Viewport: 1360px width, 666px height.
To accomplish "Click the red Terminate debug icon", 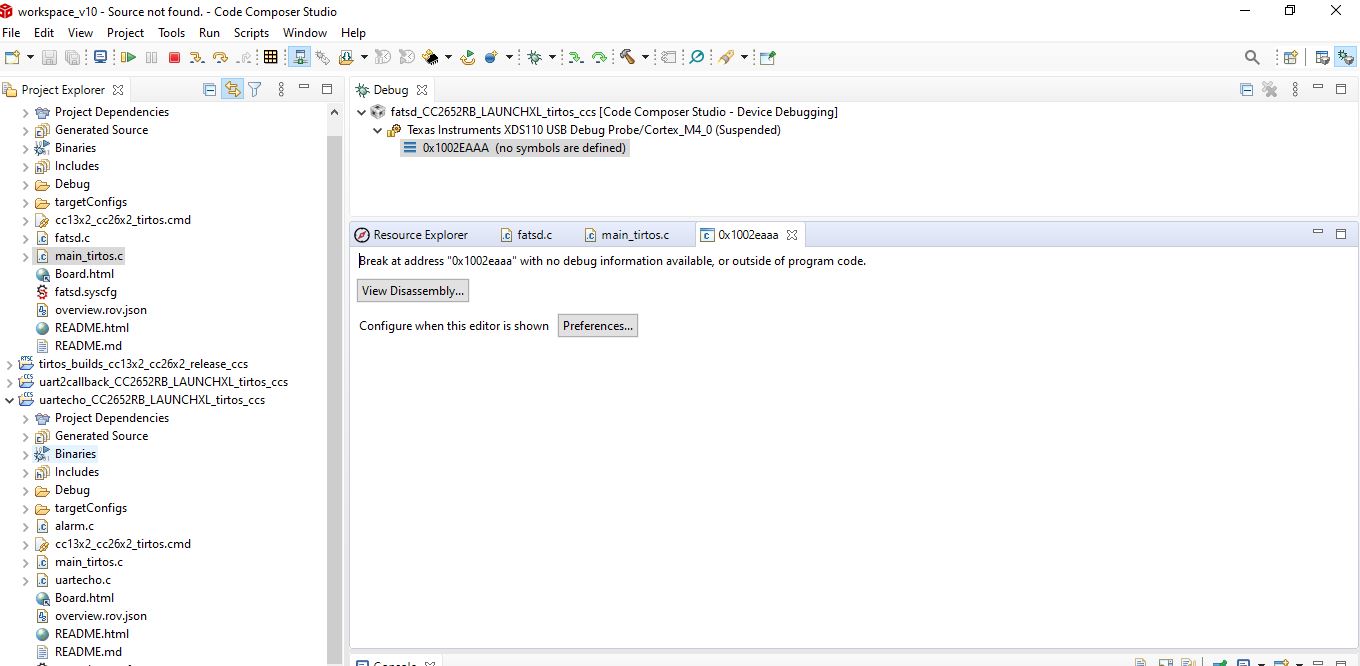I will [x=174, y=57].
